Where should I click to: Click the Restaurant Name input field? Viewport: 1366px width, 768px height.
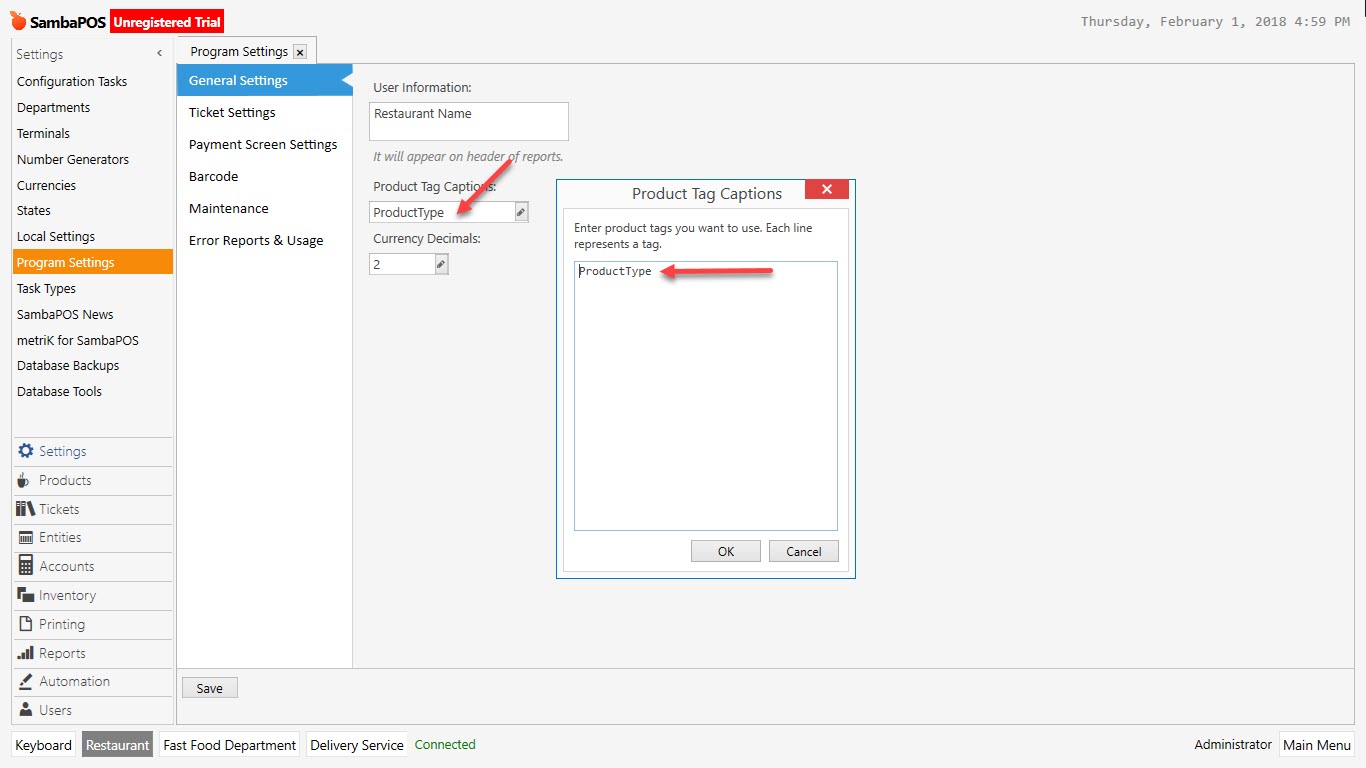[468, 121]
